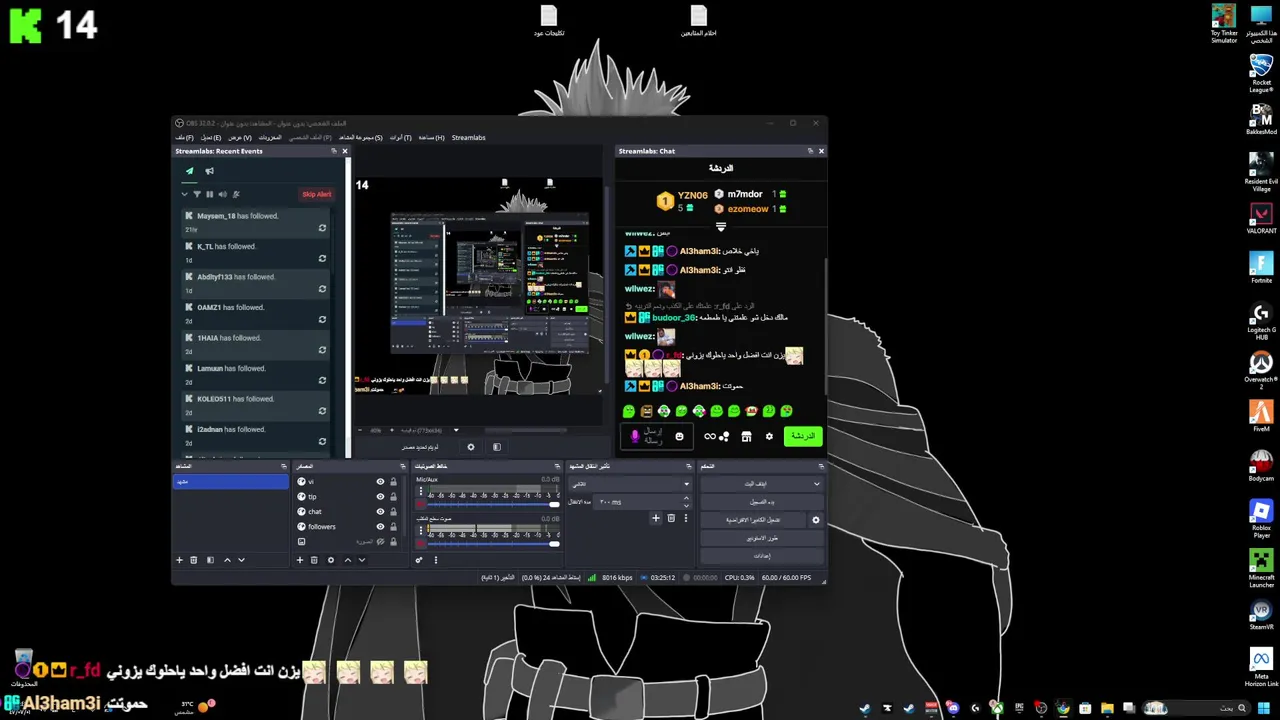Open the عرض (V) menu
Screen dimensions: 1280x720
239,138
